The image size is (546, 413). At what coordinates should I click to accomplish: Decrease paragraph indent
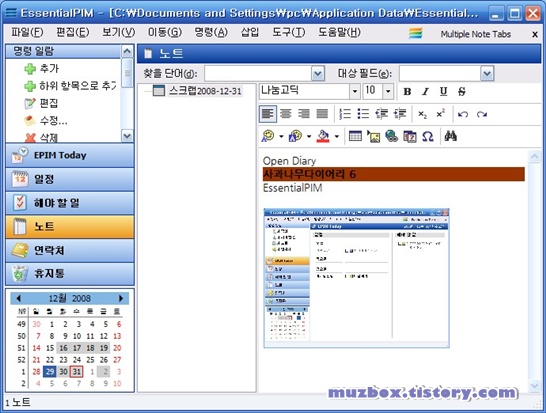pyautogui.click(x=382, y=114)
